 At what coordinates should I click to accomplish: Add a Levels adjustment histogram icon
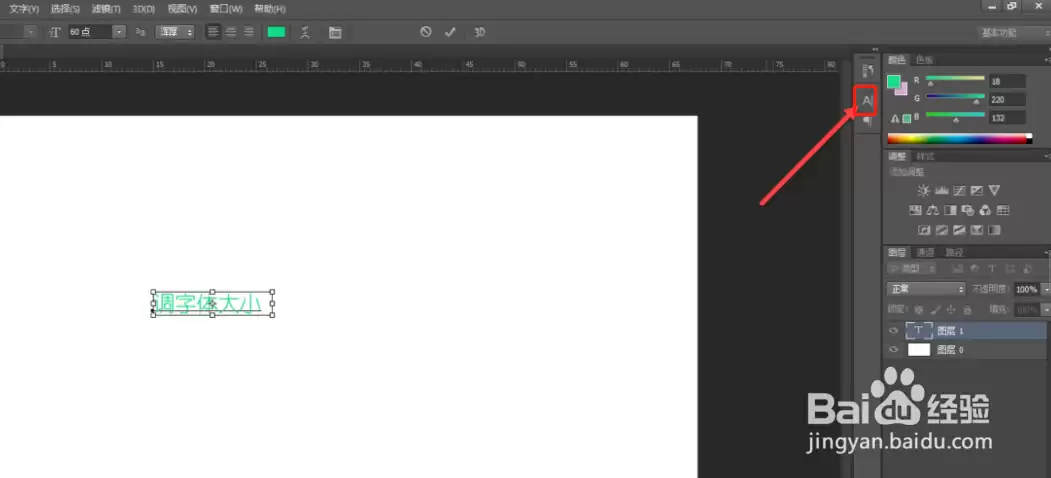[x=941, y=191]
